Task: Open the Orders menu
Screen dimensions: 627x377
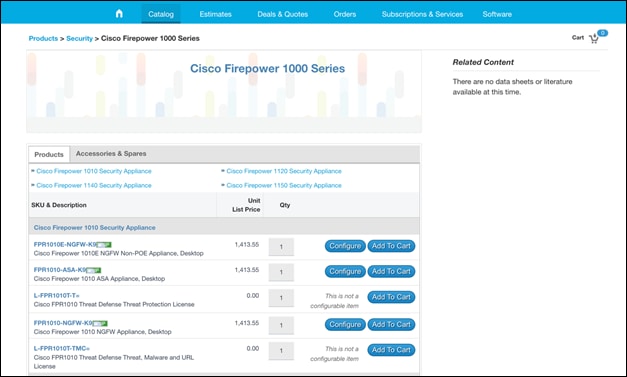Action: pyautogui.click(x=345, y=14)
